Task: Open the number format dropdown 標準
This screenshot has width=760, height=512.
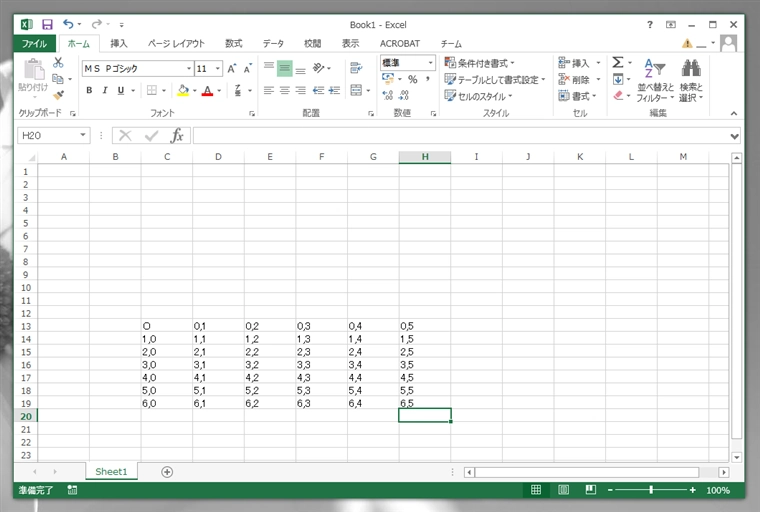Action: coord(430,63)
